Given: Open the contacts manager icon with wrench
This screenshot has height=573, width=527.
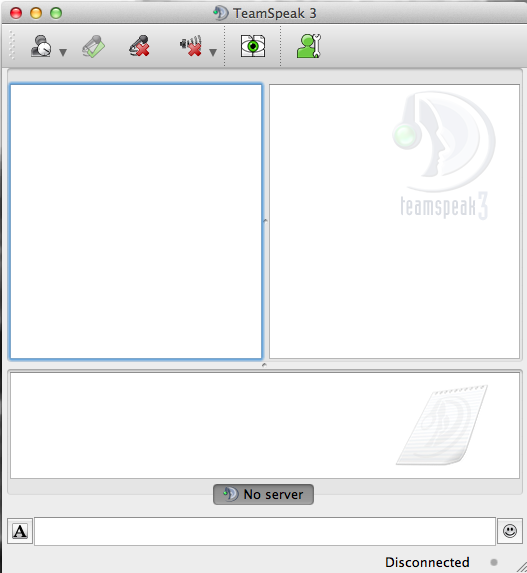Looking at the screenshot, I should point(309,46).
